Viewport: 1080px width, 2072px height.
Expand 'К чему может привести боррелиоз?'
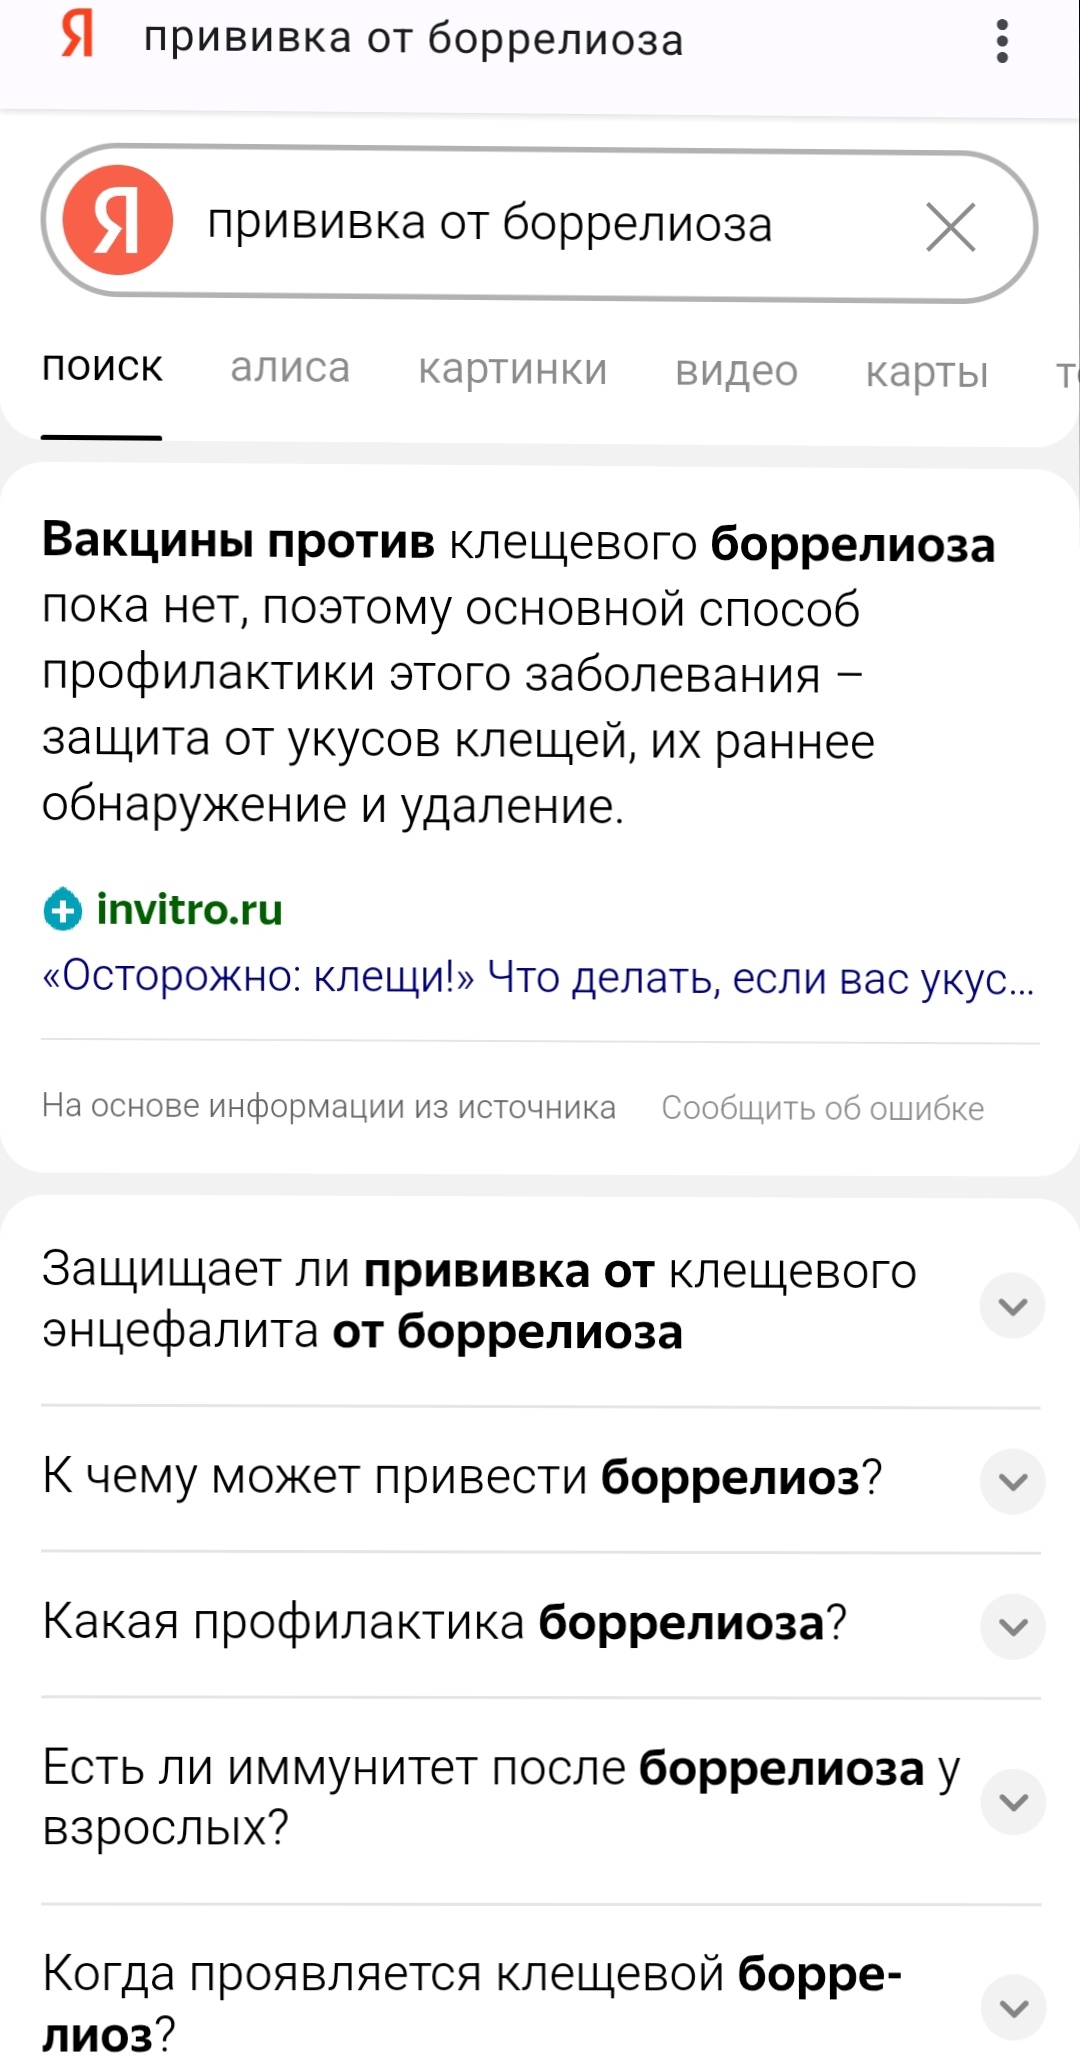pos(1012,1481)
